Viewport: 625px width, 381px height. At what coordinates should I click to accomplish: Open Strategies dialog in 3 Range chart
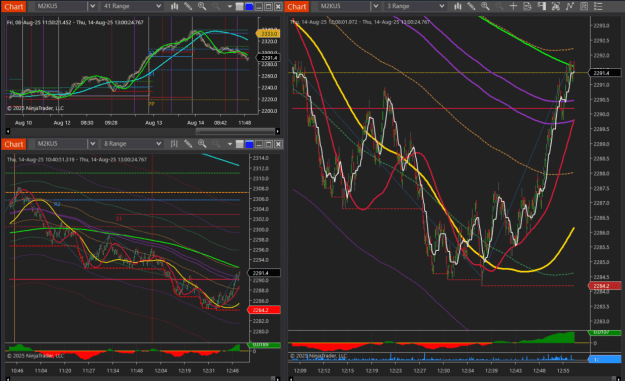(x=584, y=6)
